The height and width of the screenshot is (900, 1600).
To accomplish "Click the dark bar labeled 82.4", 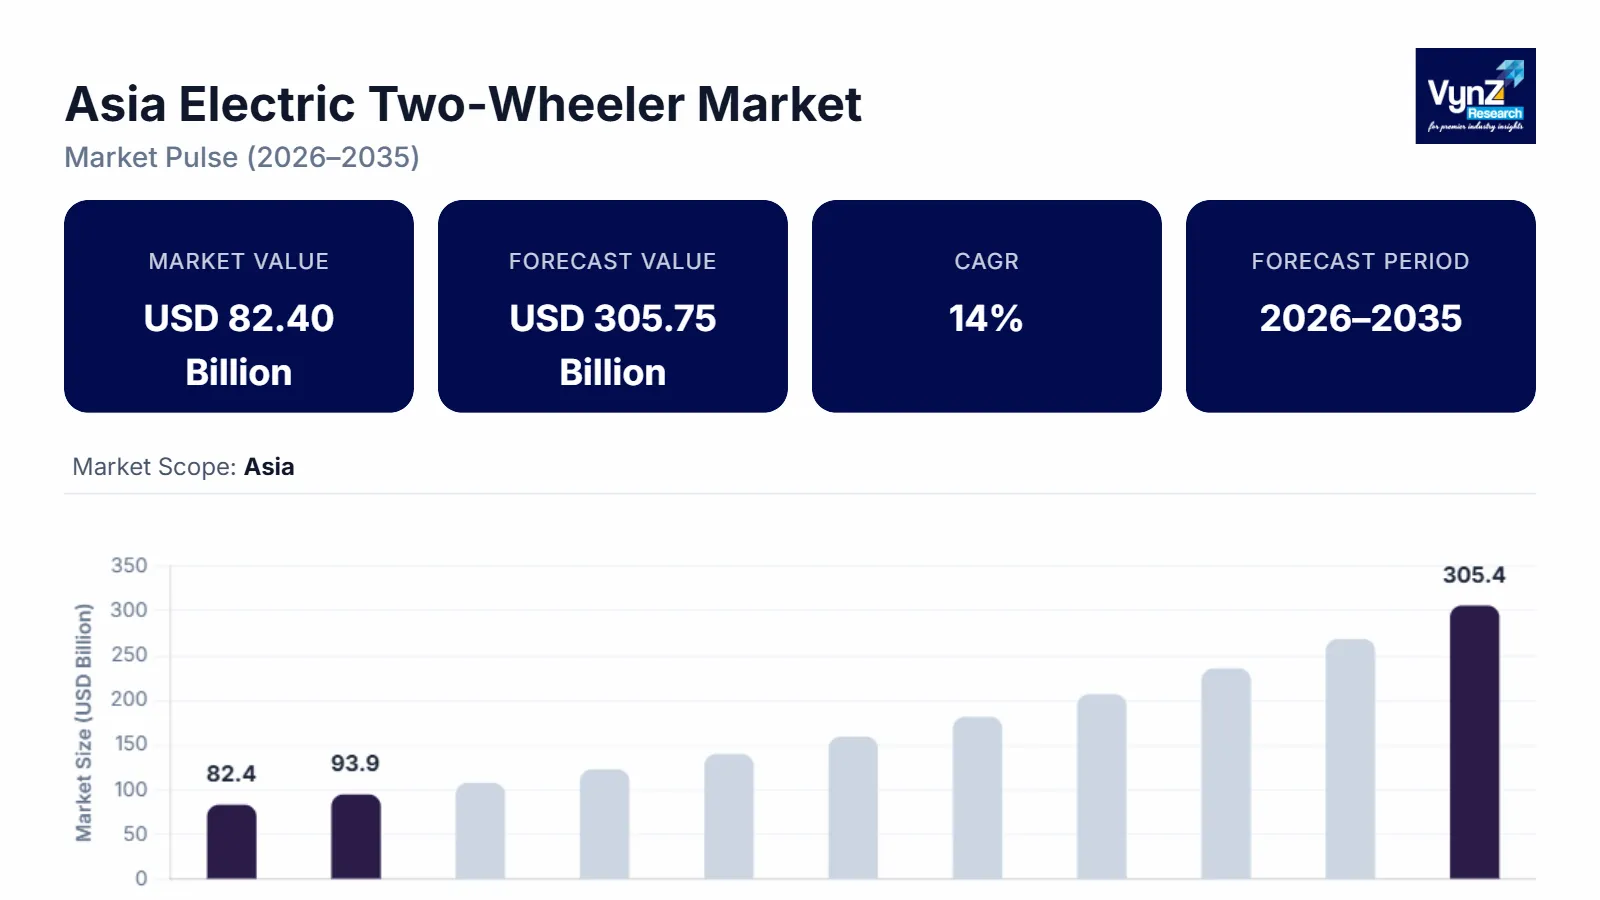I will click(x=232, y=842).
